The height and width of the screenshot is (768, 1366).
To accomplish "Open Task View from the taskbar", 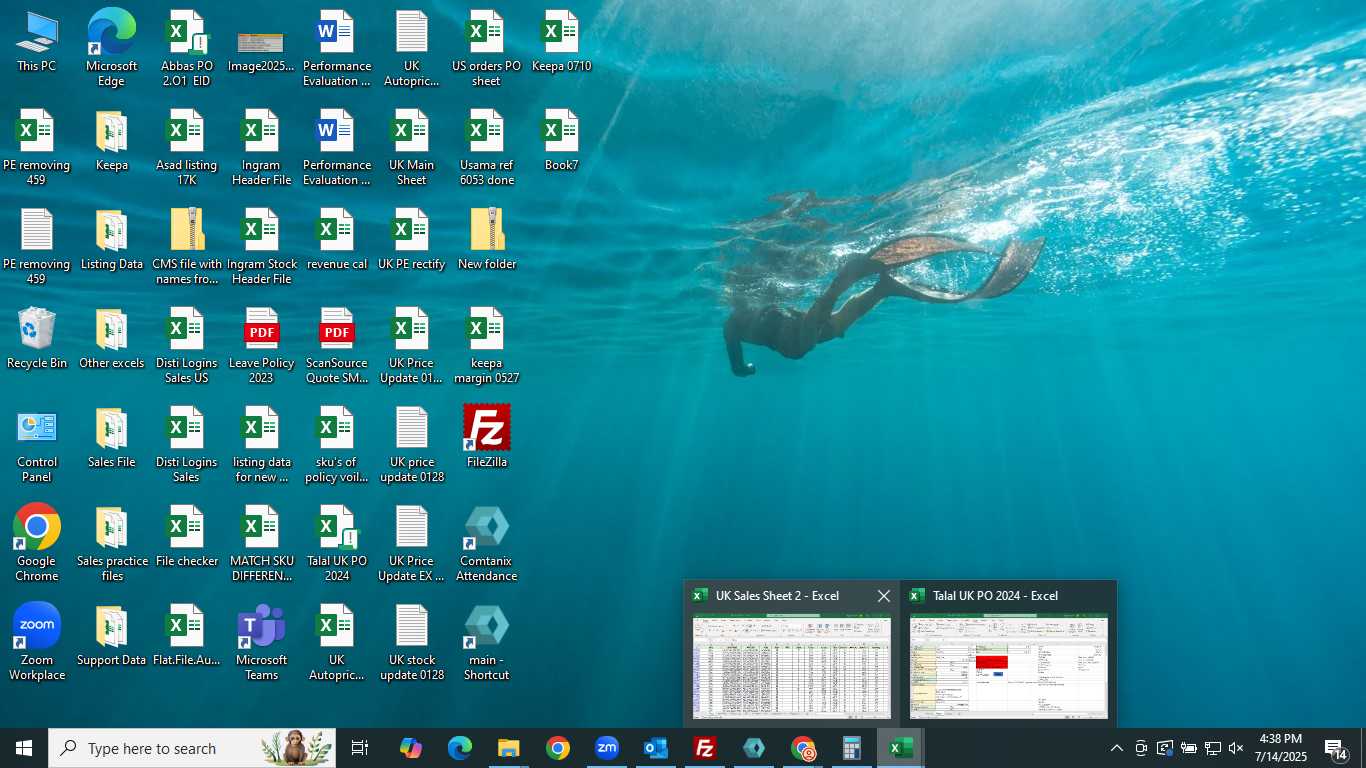I will 360,748.
